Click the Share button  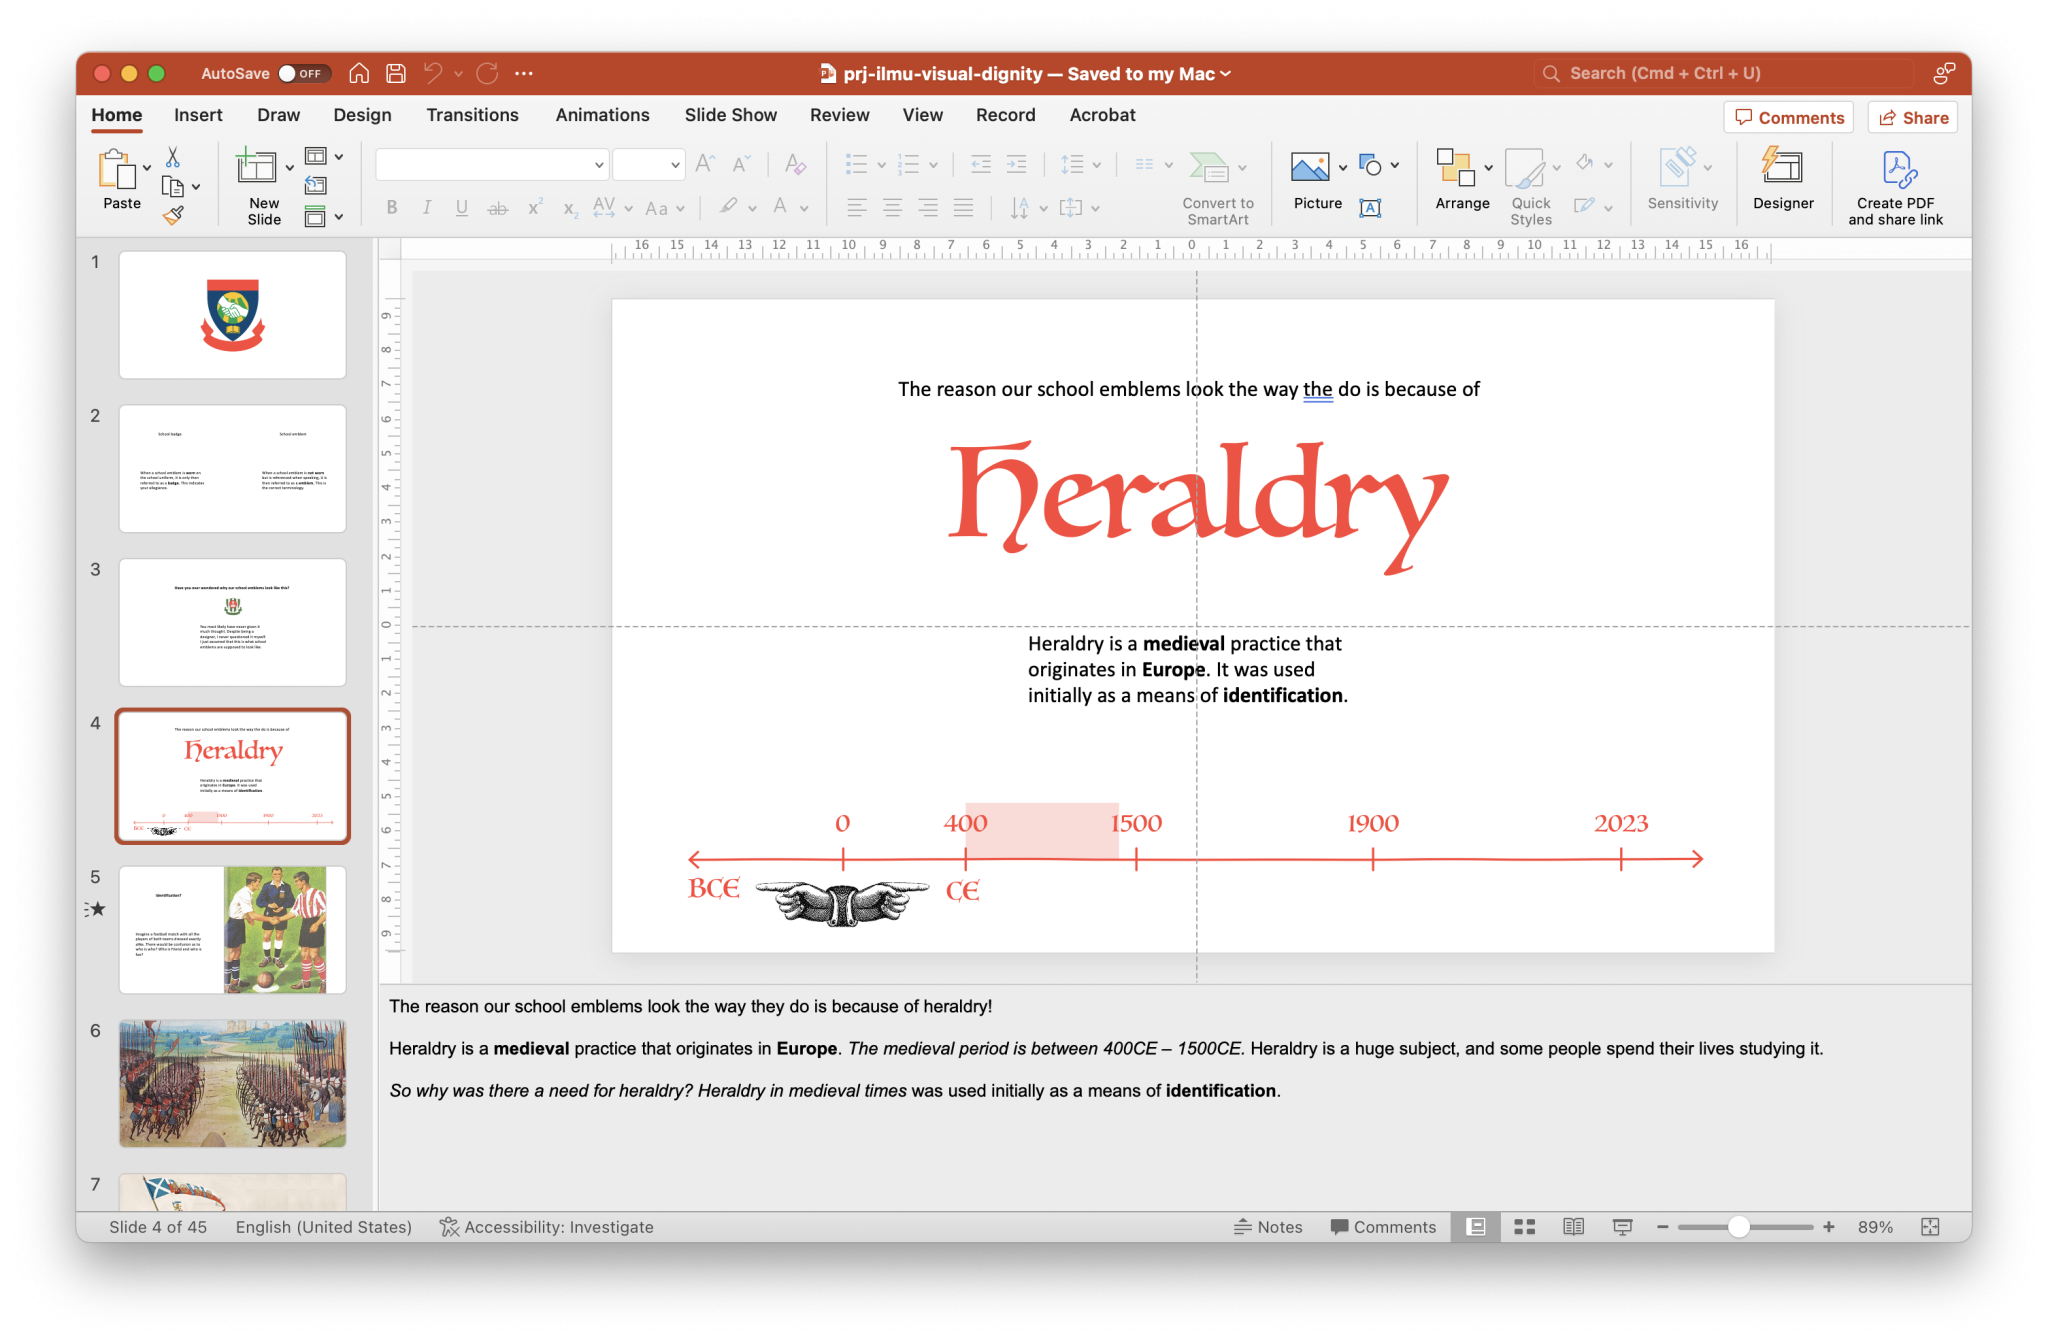click(x=1912, y=117)
